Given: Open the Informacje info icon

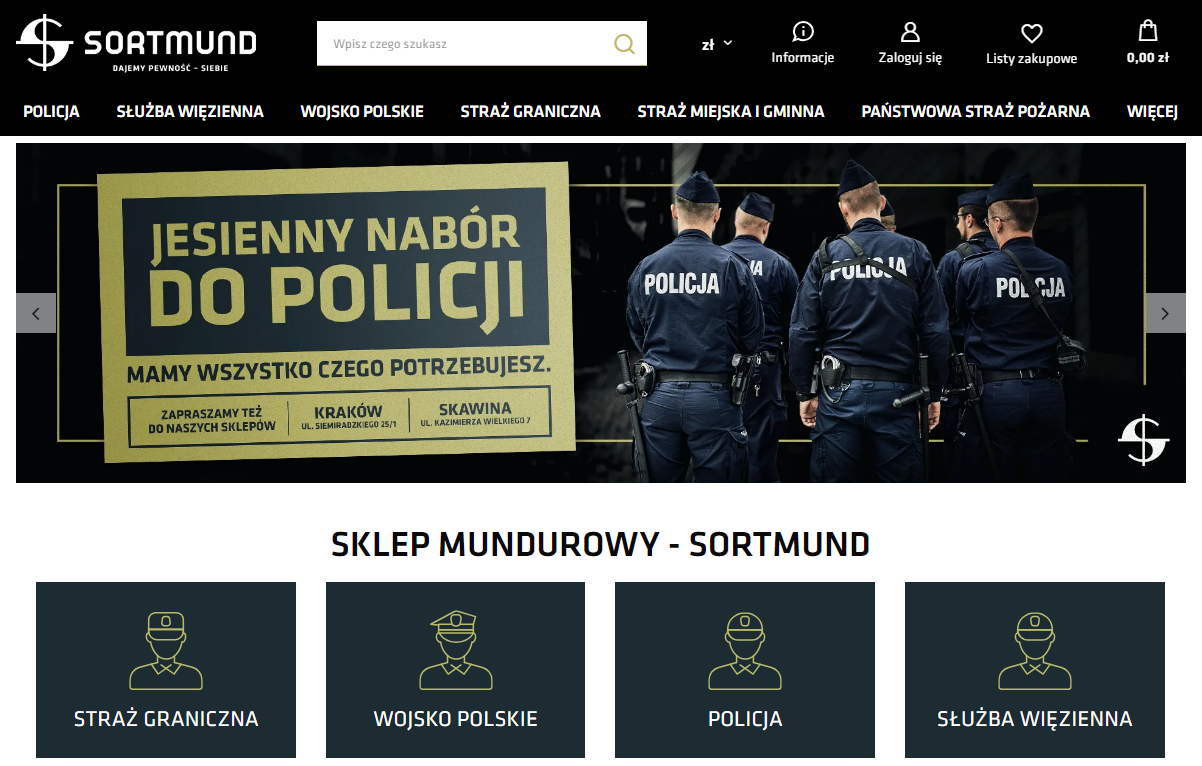Looking at the screenshot, I should [x=802, y=31].
